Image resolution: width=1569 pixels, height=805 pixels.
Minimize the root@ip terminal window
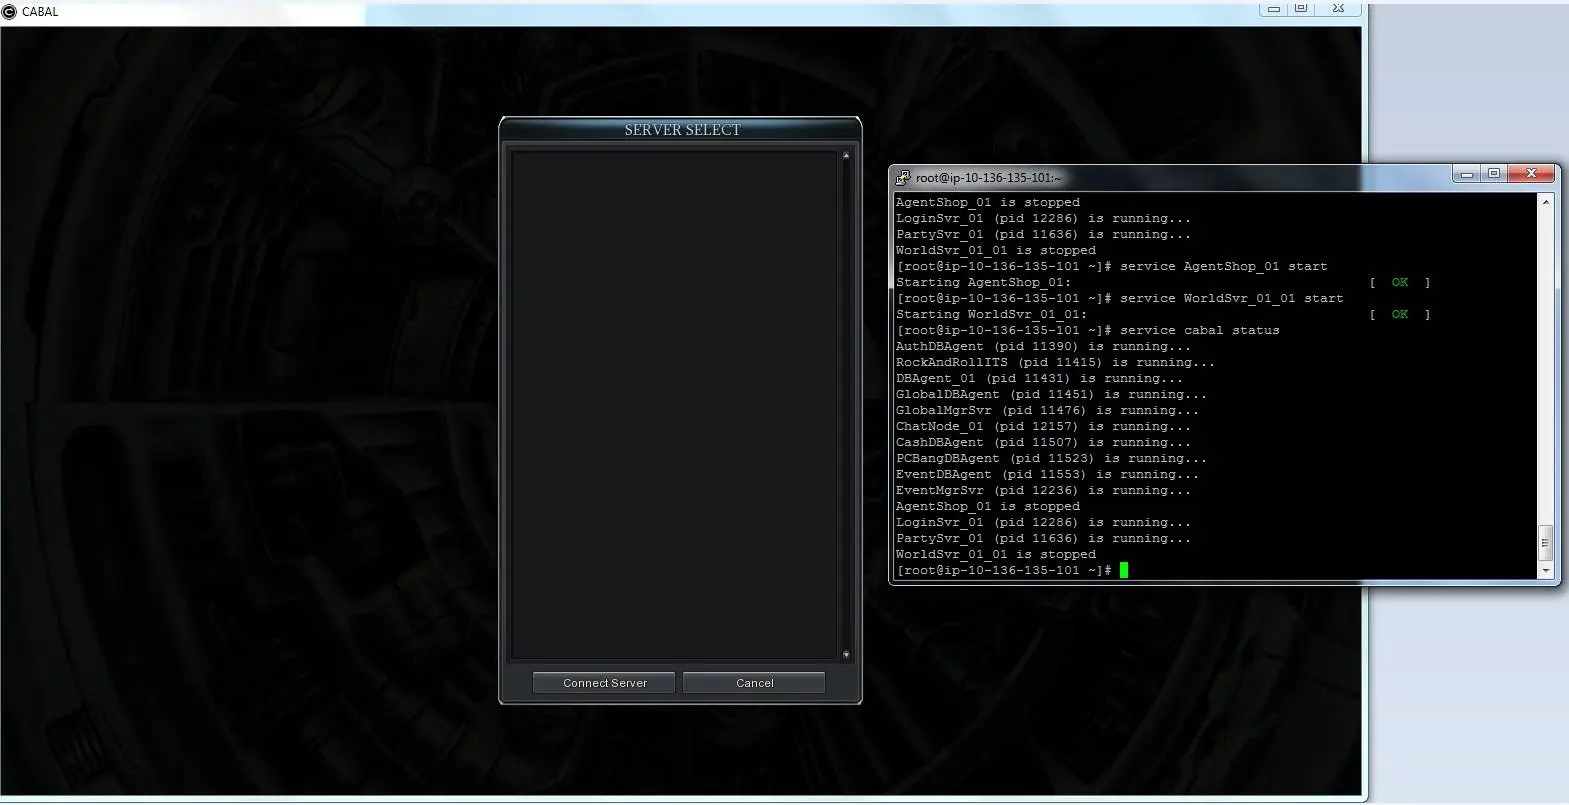coord(1467,174)
